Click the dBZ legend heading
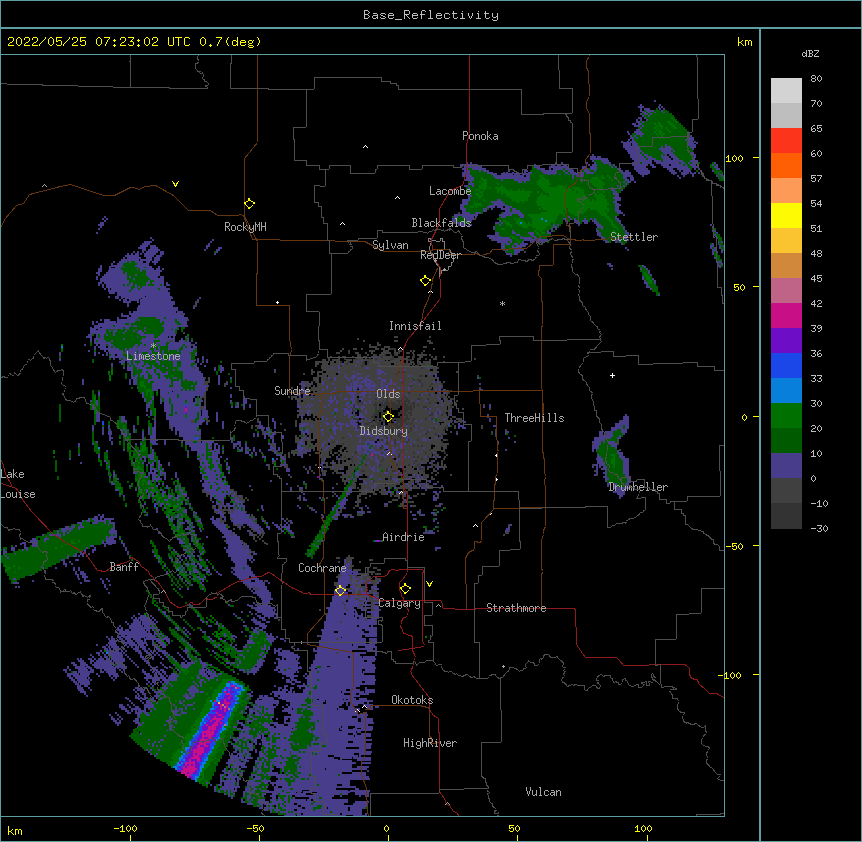862x842 pixels. (x=810, y=53)
